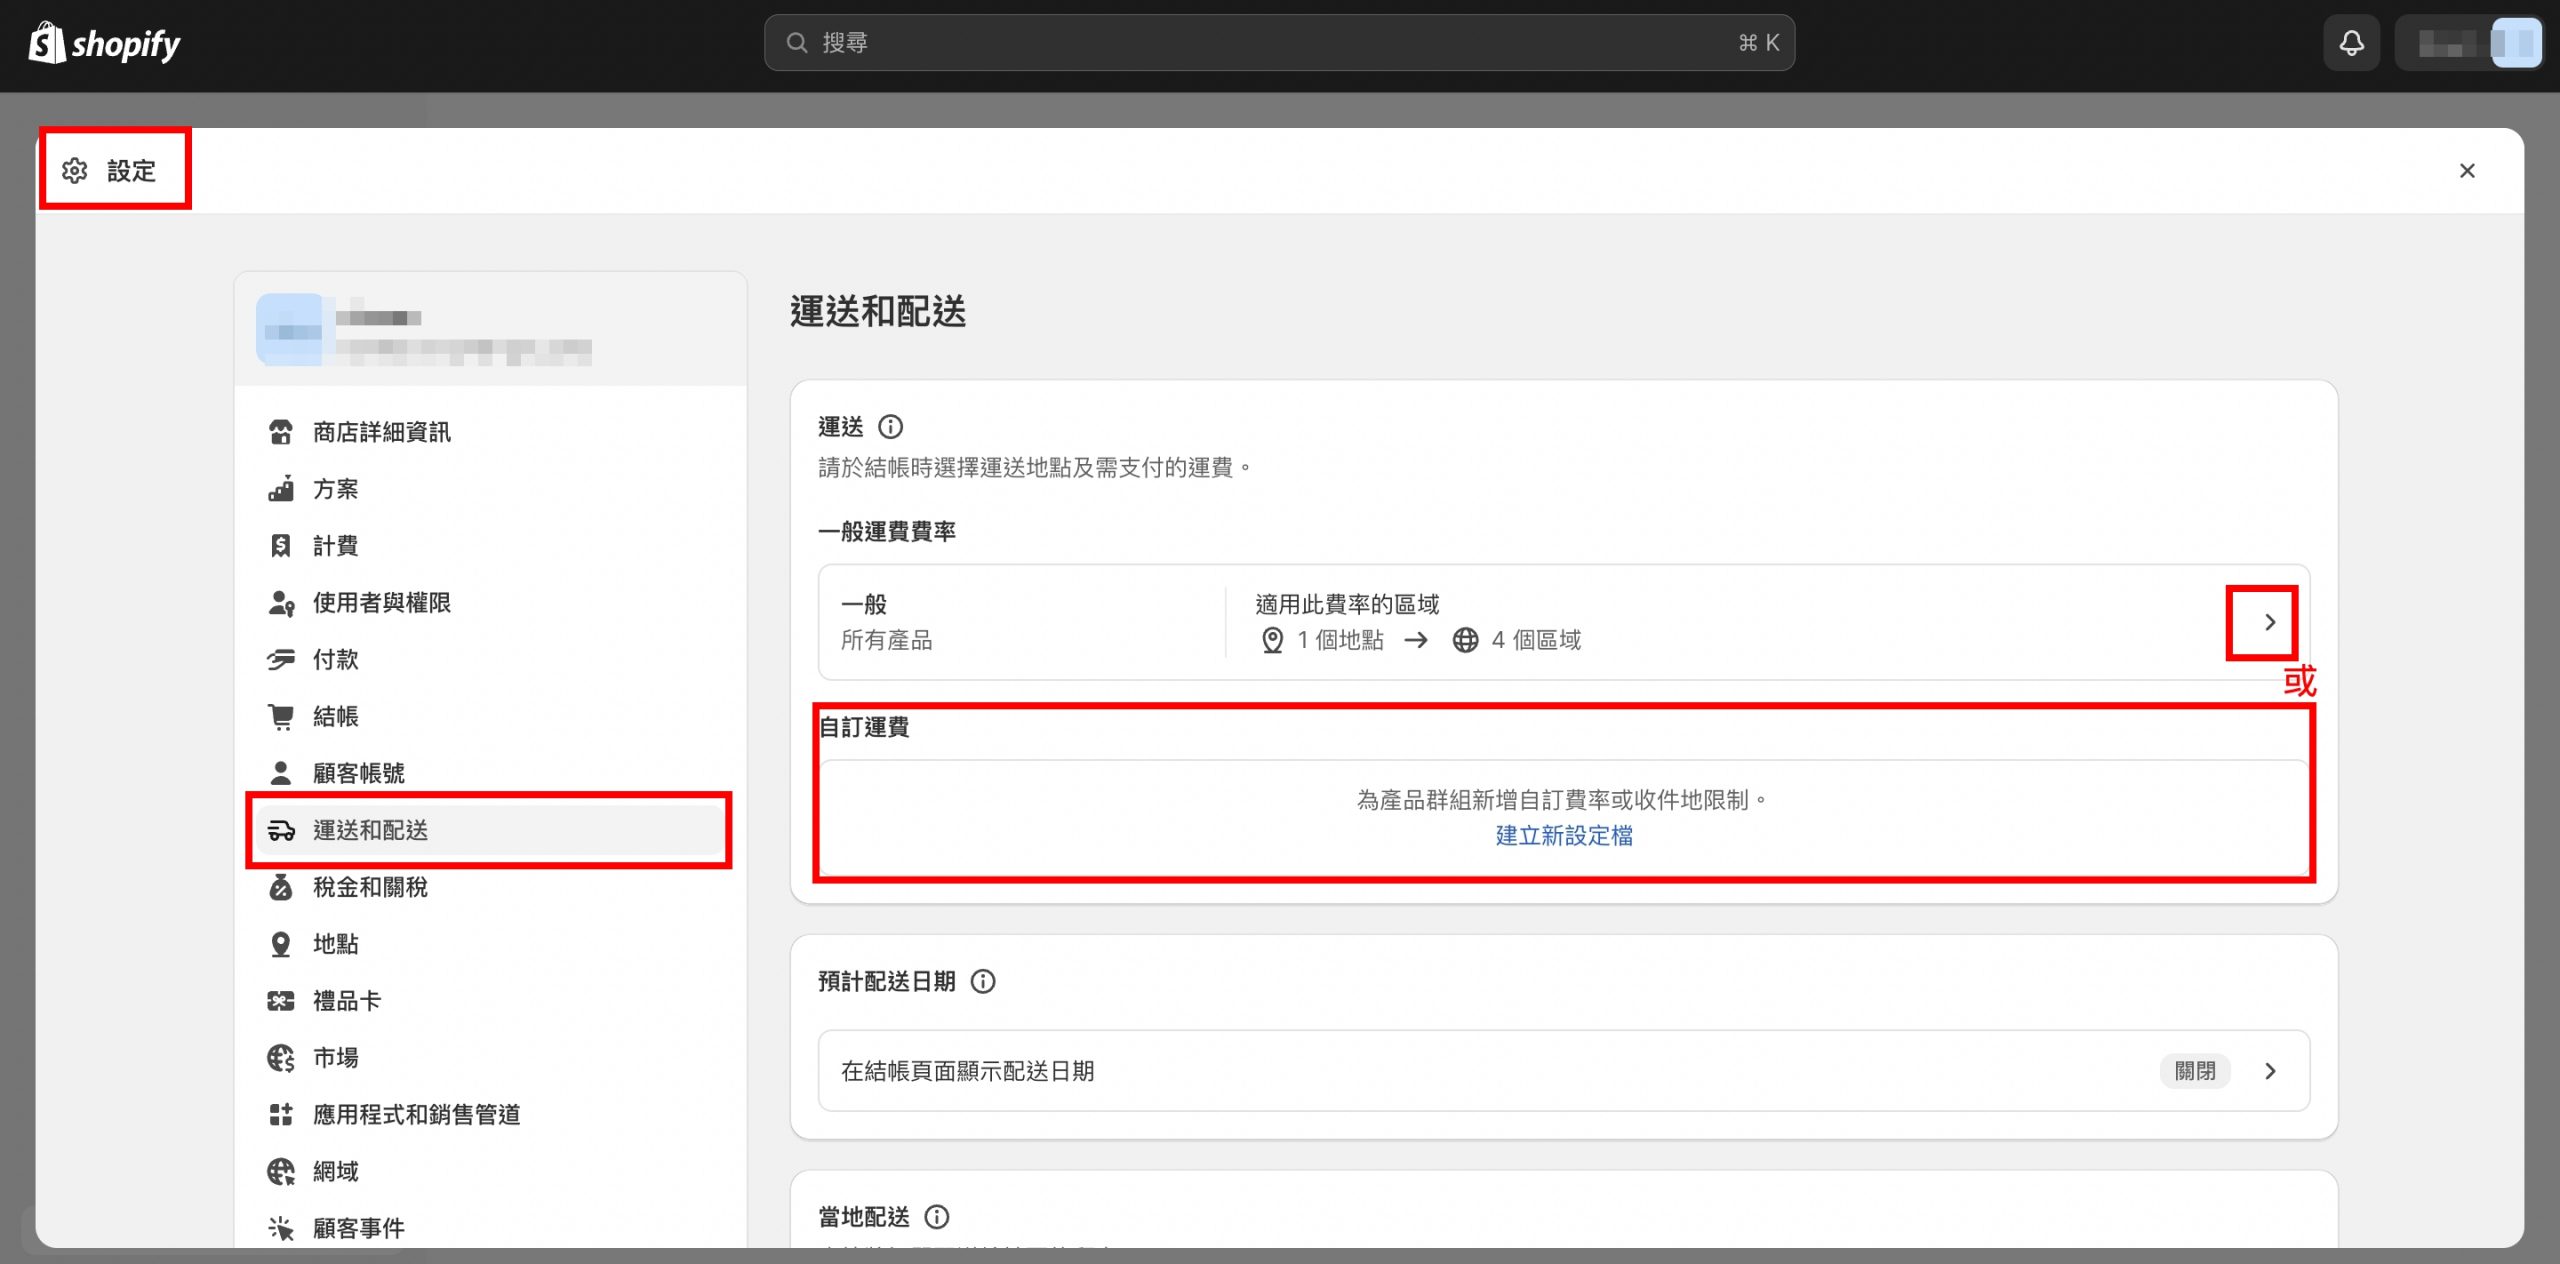
Task: Expand the 一般 shipping rate chevron
Action: coord(2269,622)
